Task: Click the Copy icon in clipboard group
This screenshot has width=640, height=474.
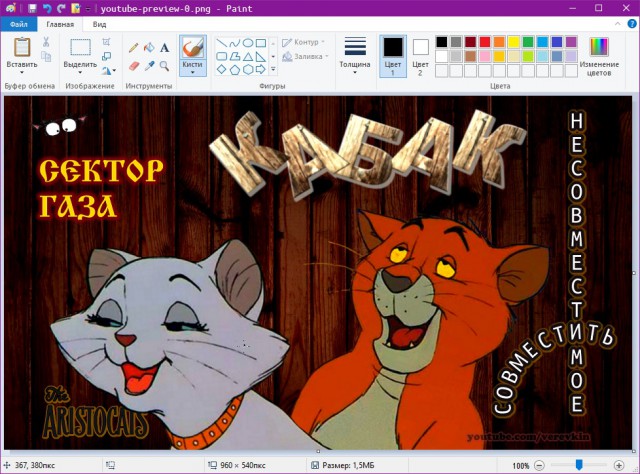Action: point(46,56)
